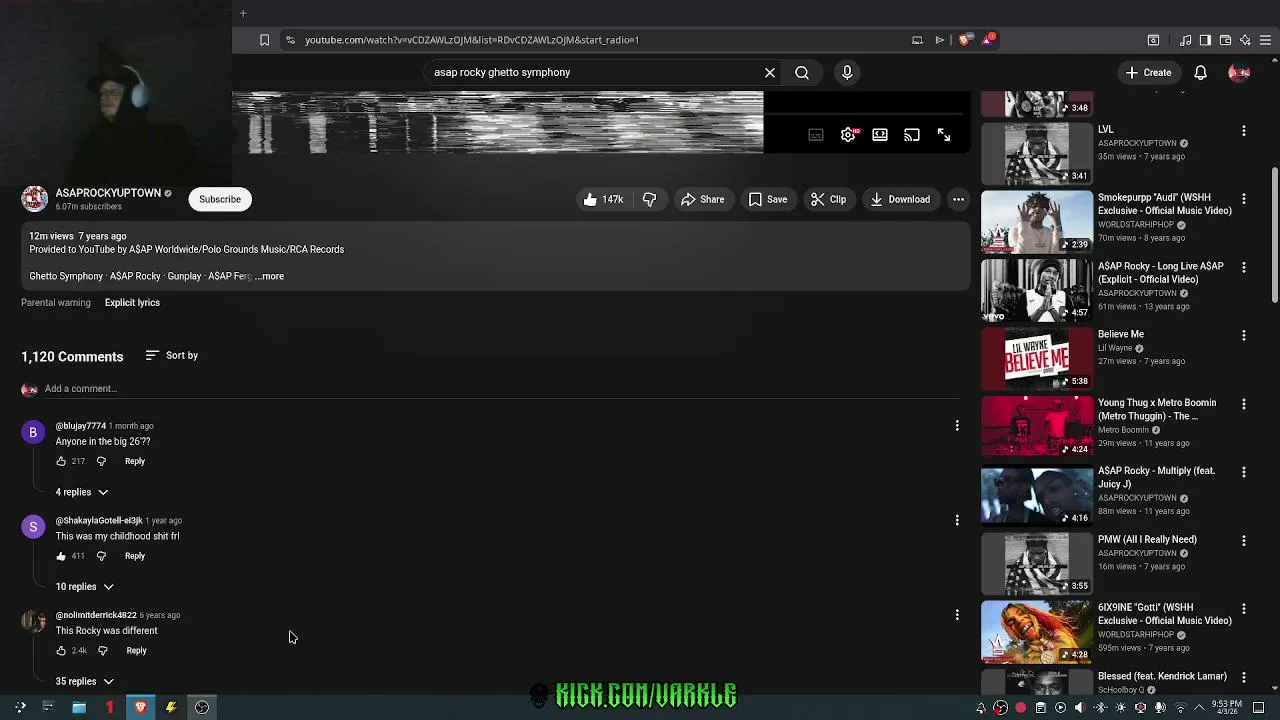Play the Believe Me Lil Wayne thumbnail
The width and height of the screenshot is (1280, 720).
pyautogui.click(x=1037, y=358)
